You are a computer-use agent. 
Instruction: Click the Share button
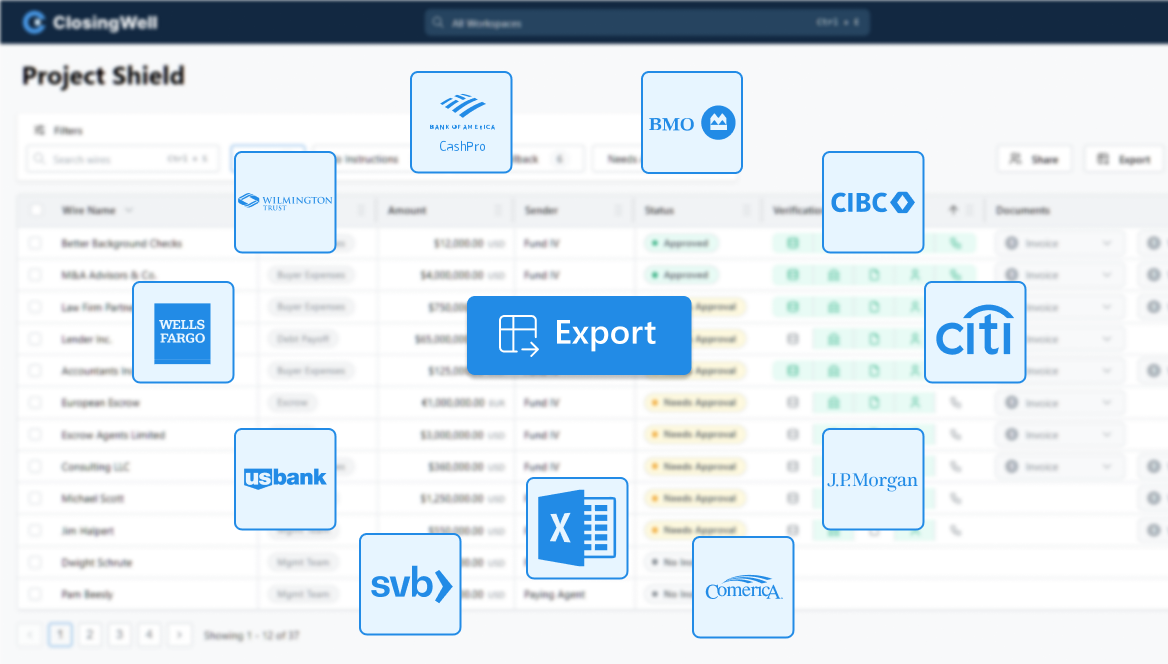1034,158
